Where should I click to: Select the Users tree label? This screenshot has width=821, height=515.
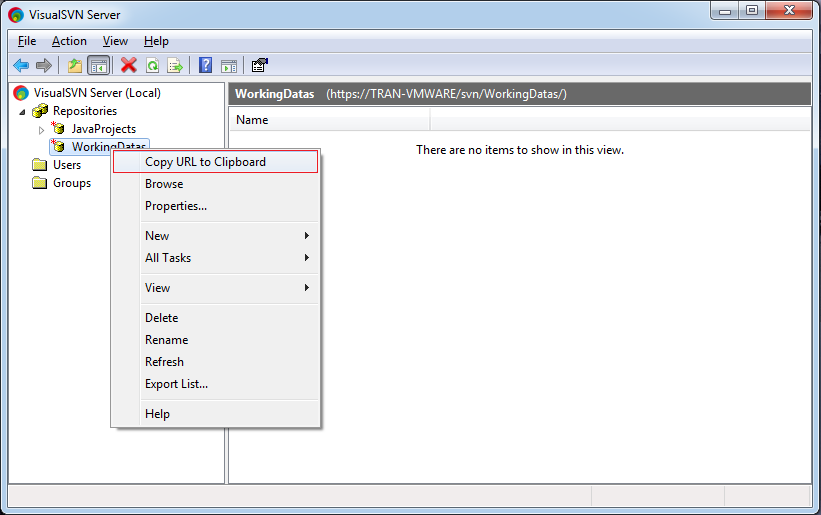click(67, 165)
